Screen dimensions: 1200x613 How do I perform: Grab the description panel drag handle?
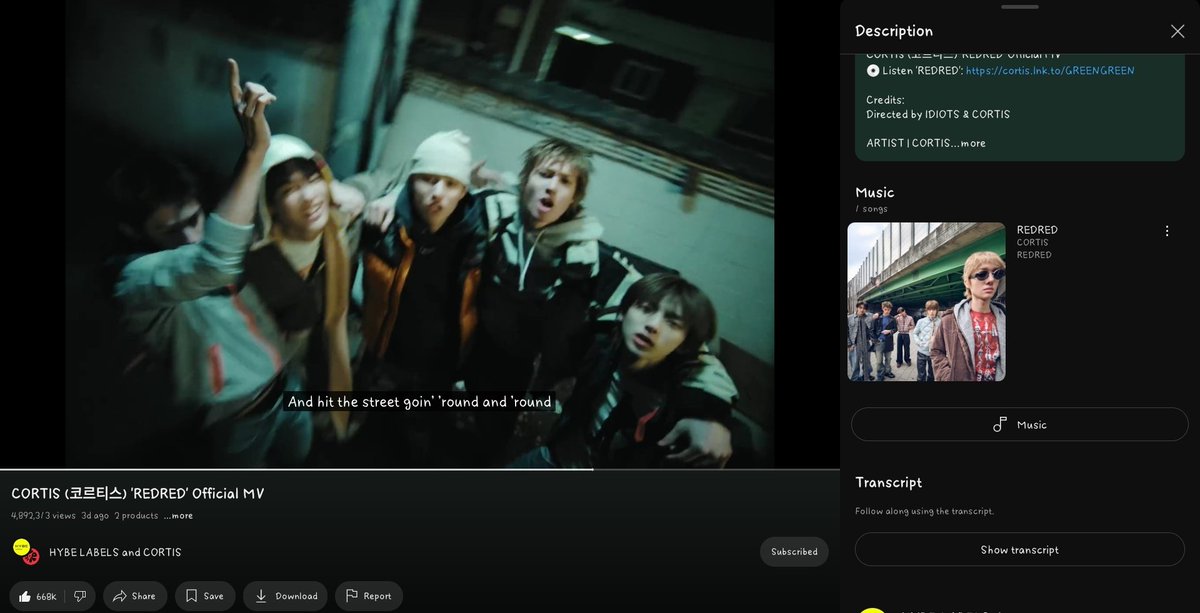1019,7
